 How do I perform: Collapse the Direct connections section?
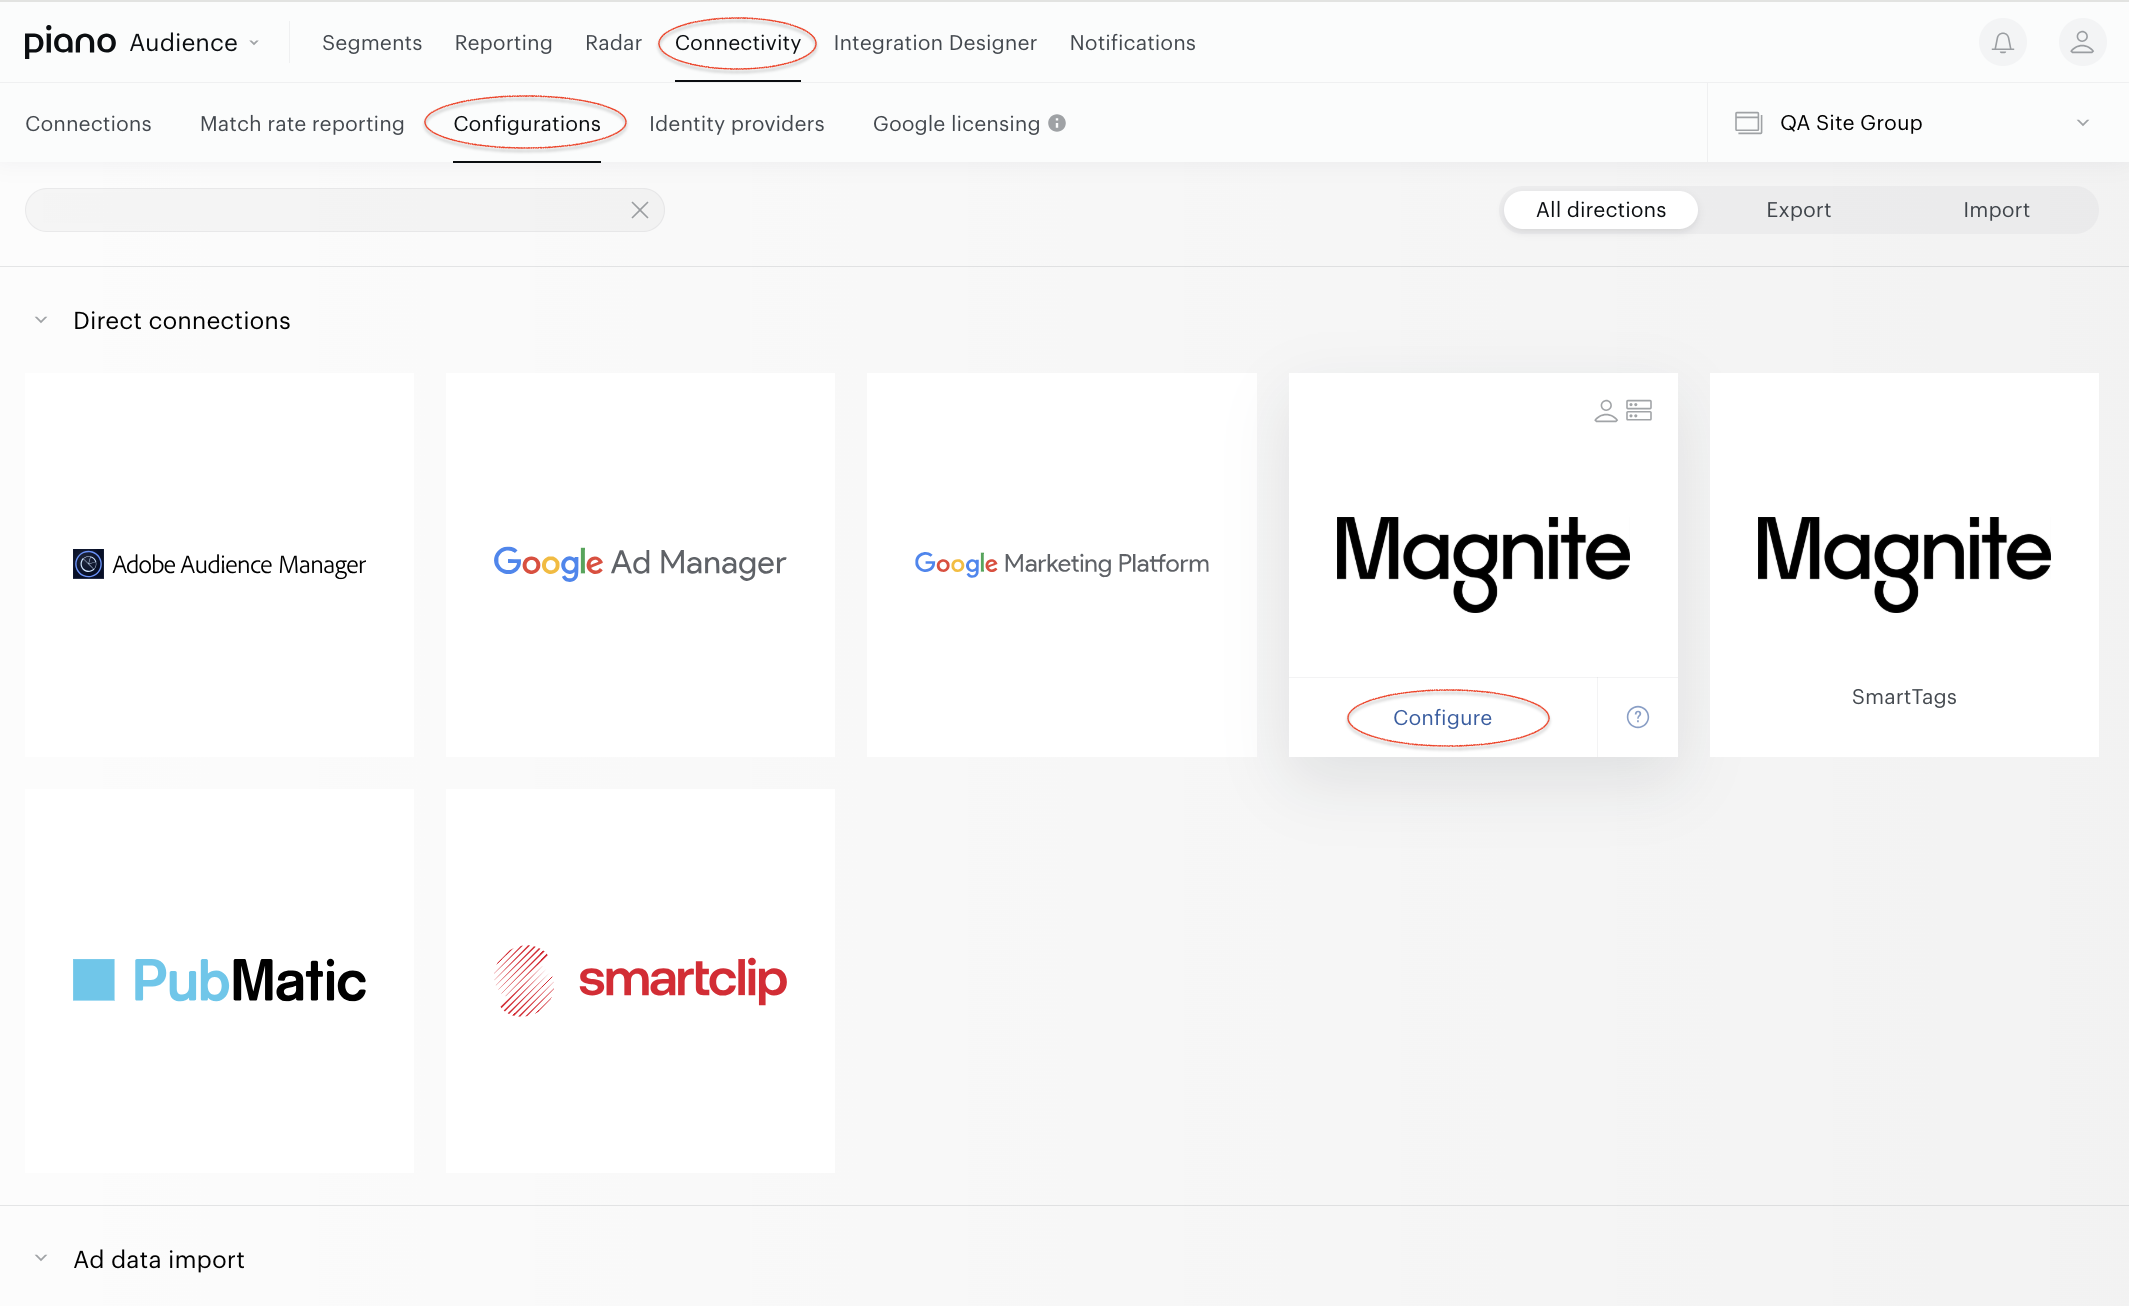click(41, 320)
